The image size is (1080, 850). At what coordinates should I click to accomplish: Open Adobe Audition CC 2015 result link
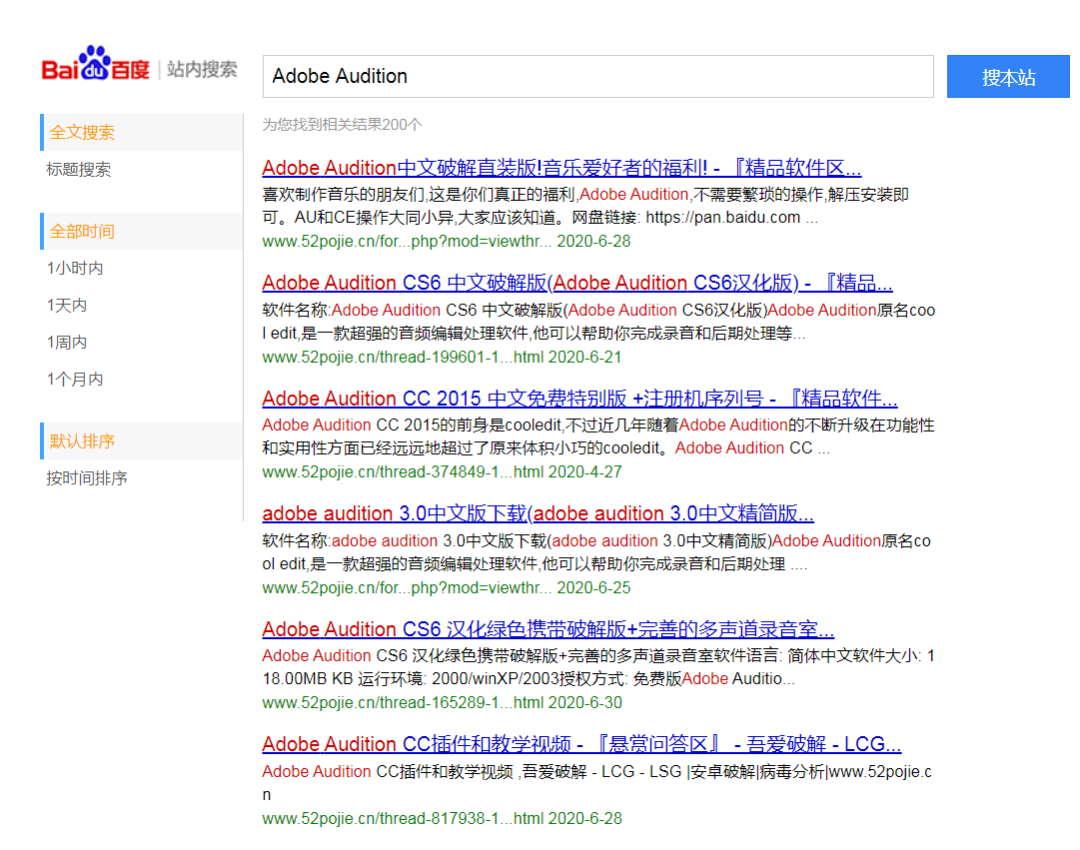pos(579,398)
